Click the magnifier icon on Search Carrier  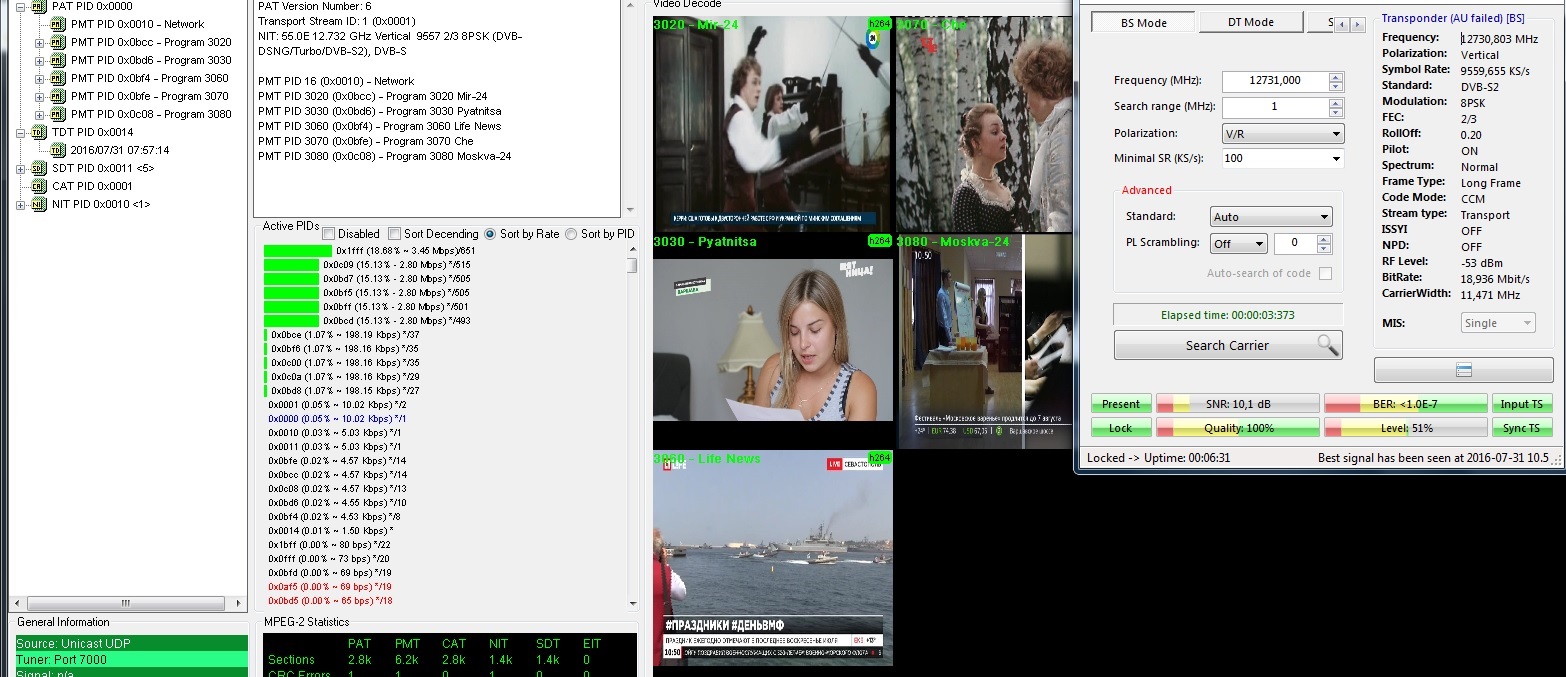coord(1327,345)
